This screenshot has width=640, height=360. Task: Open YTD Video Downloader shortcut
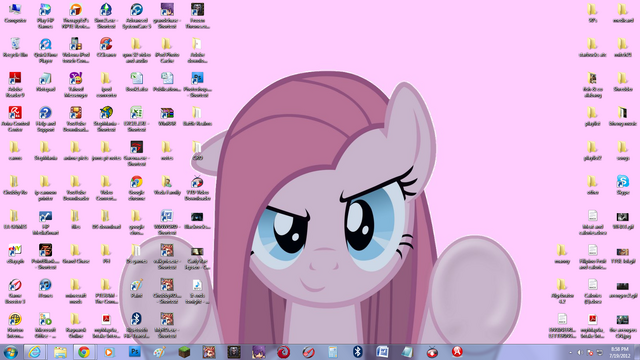pyautogui.click(x=197, y=188)
